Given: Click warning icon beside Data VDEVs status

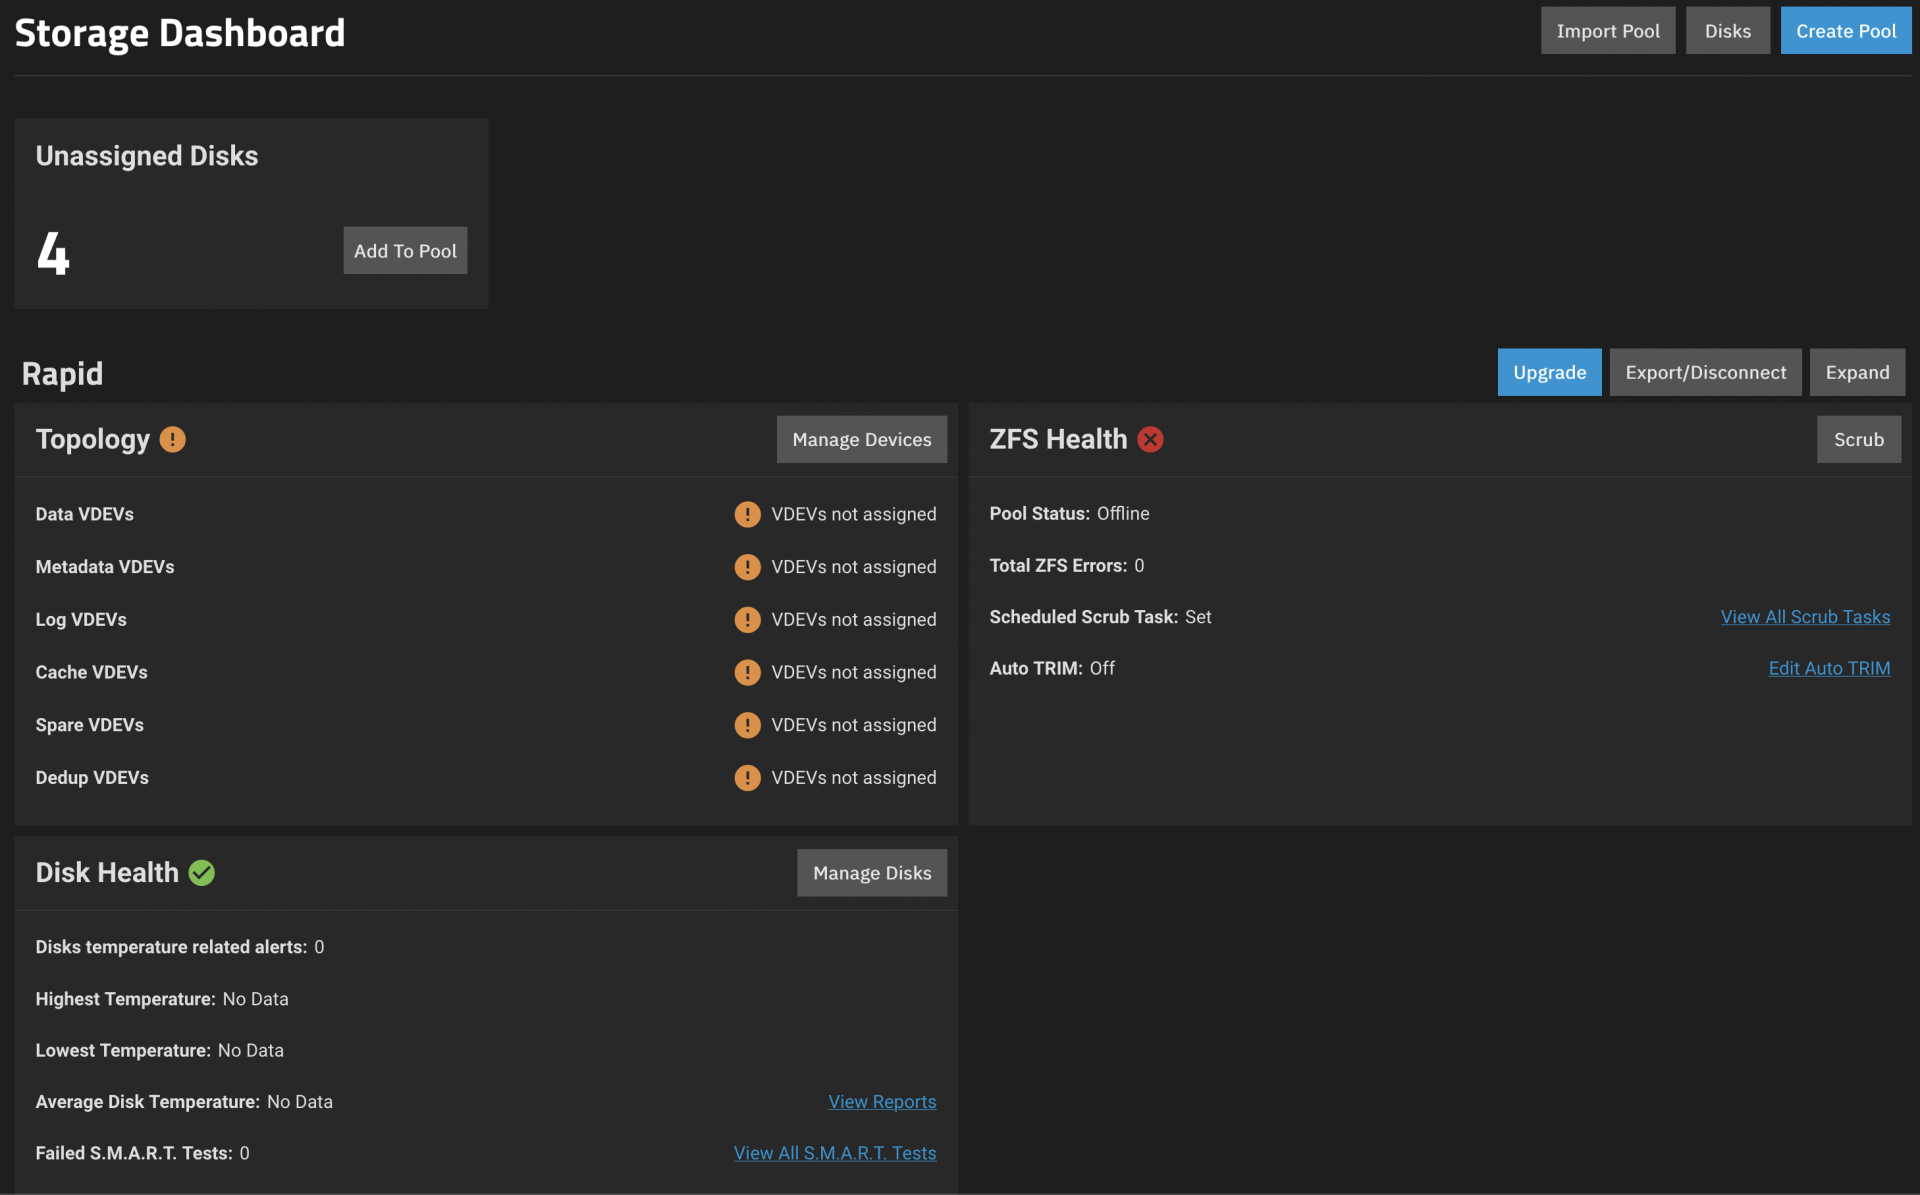Looking at the screenshot, I should coord(747,514).
